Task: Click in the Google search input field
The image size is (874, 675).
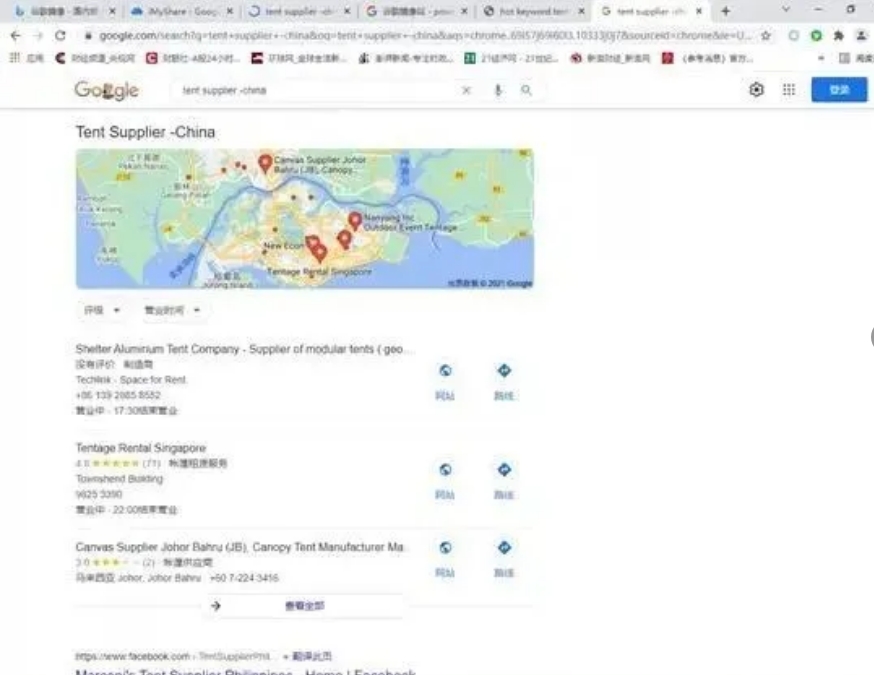Action: click(x=318, y=90)
